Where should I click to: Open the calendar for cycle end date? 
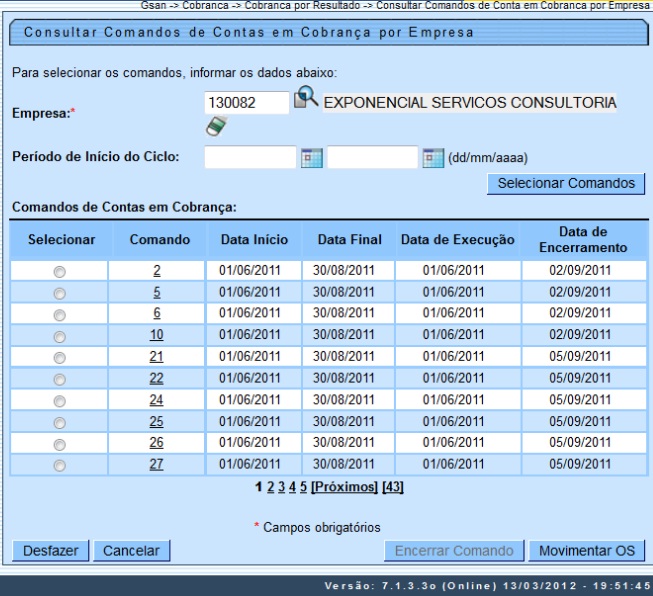pos(433,158)
